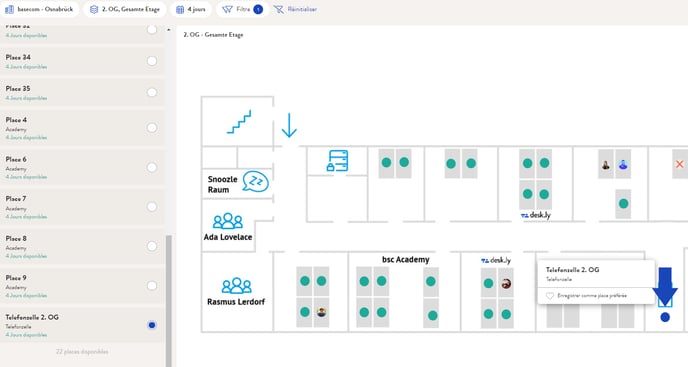Click the Place 9 list entry
Screen dimensions: 688x367
(x=82, y=285)
